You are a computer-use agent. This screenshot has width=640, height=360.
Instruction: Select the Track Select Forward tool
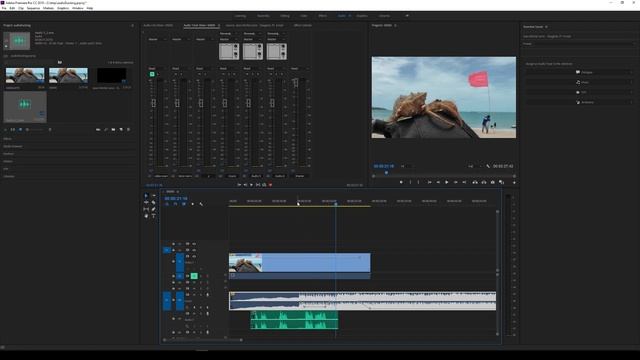click(153, 196)
